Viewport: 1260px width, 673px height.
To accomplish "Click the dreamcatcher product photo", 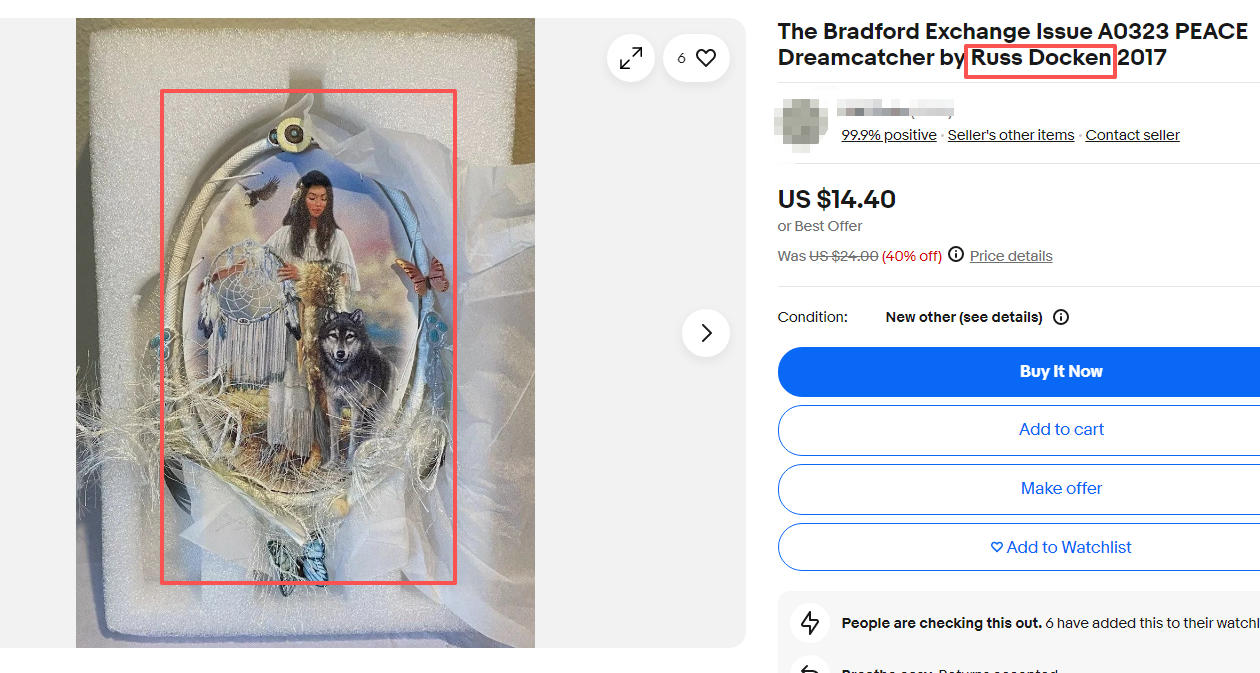I will (308, 336).
